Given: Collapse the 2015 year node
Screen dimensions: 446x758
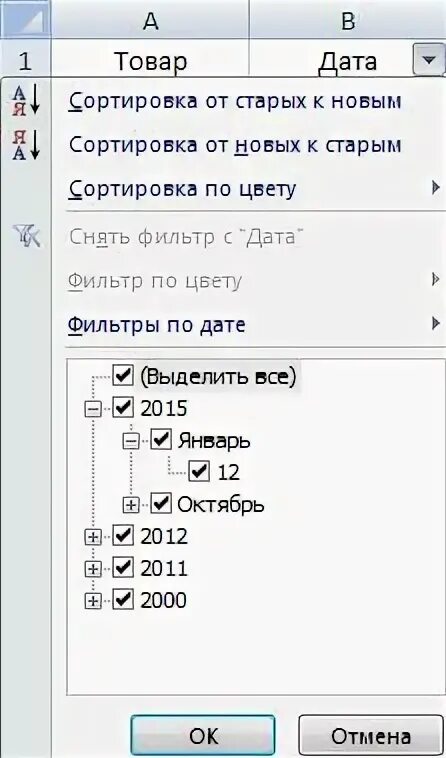Looking at the screenshot, I should pyautogui.click(x=92, y=409).
